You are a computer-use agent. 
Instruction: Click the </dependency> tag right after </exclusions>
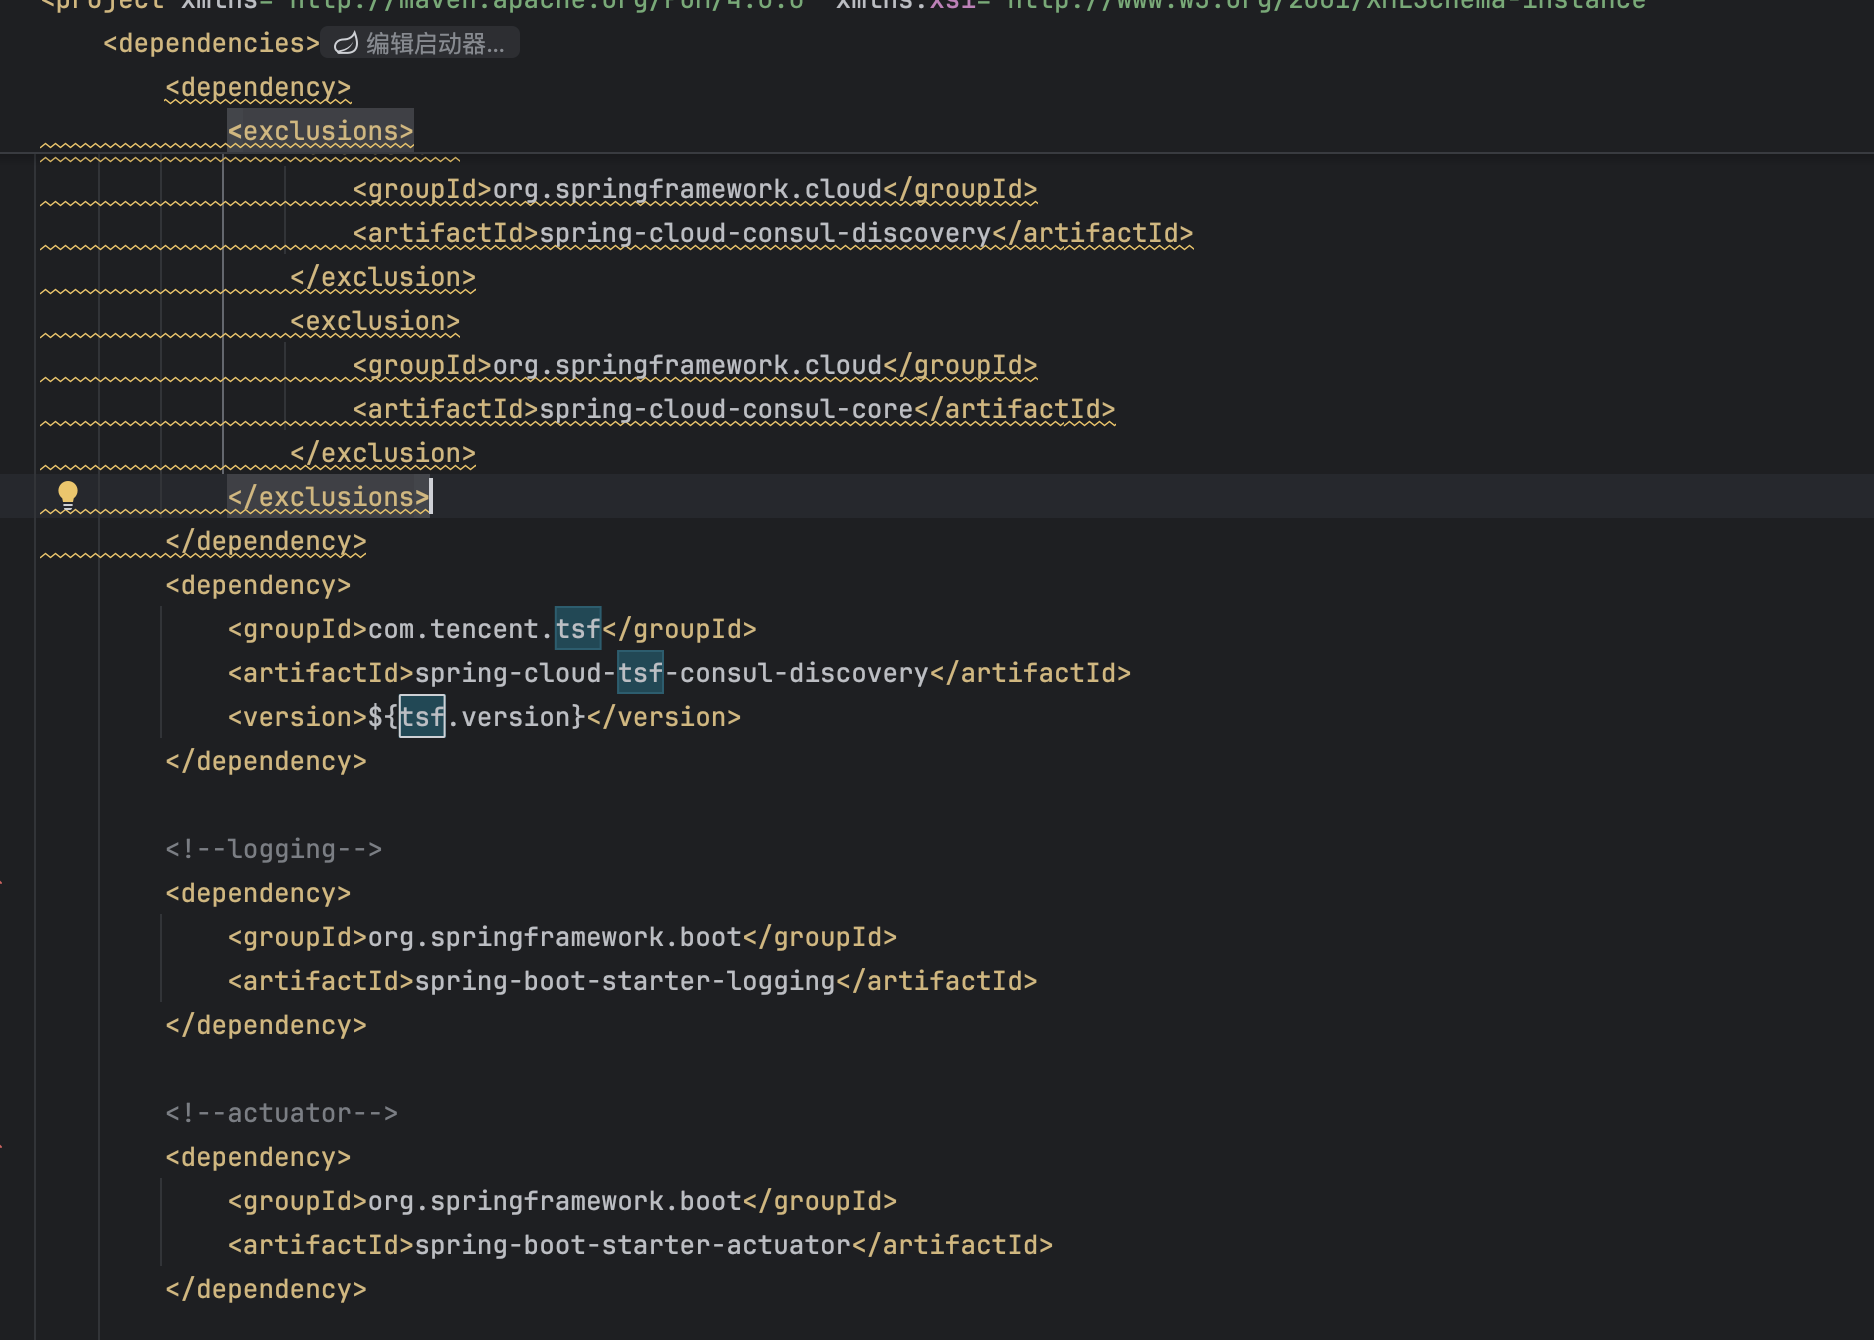266,541
